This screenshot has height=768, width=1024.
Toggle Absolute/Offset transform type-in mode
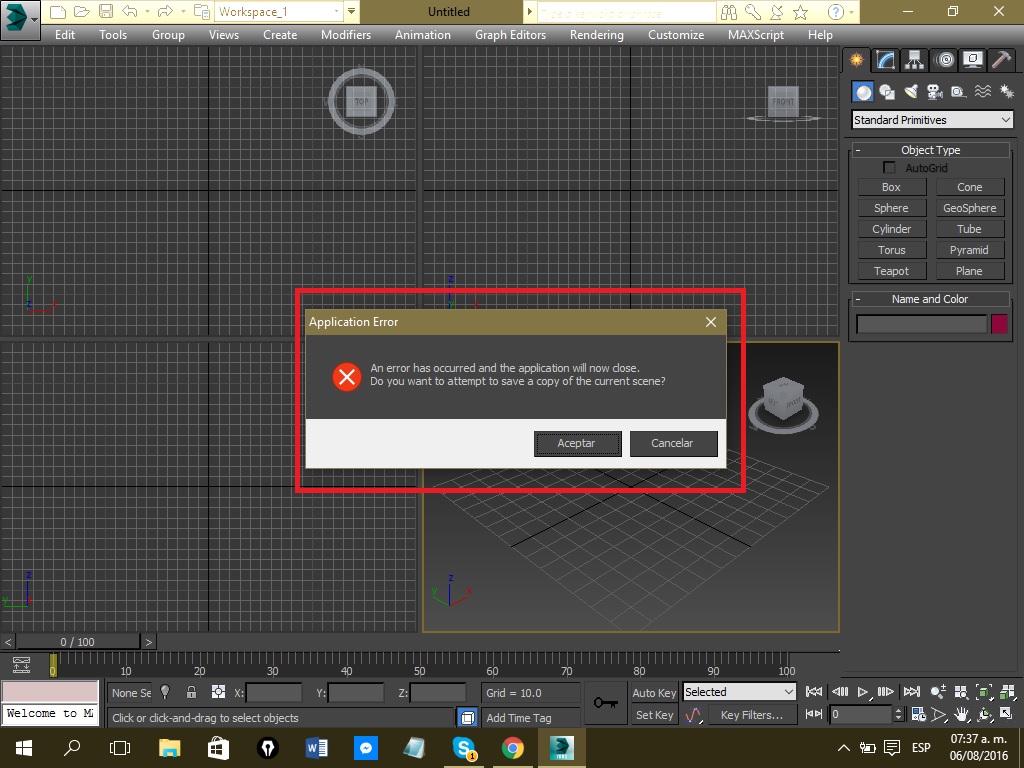pyautogui.click(x=218, y=692)
